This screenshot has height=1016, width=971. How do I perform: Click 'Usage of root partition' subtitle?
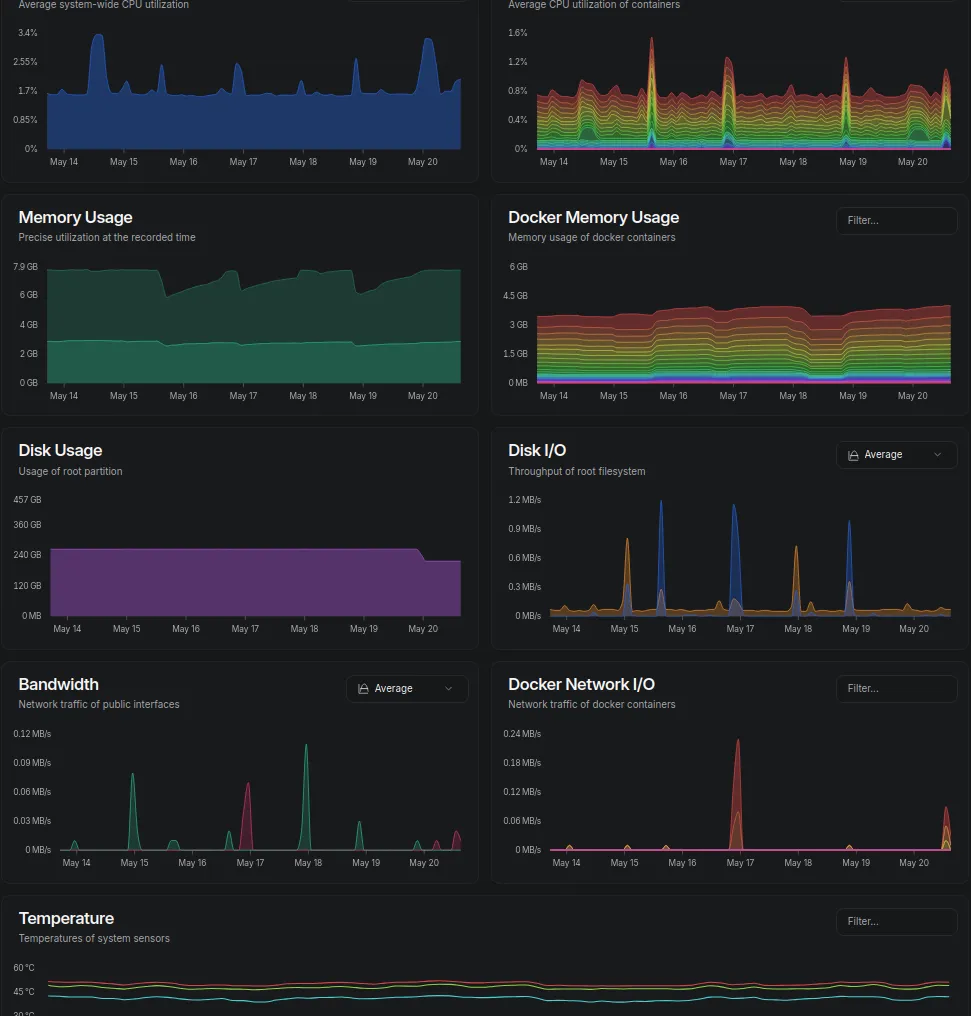[70, 471]
